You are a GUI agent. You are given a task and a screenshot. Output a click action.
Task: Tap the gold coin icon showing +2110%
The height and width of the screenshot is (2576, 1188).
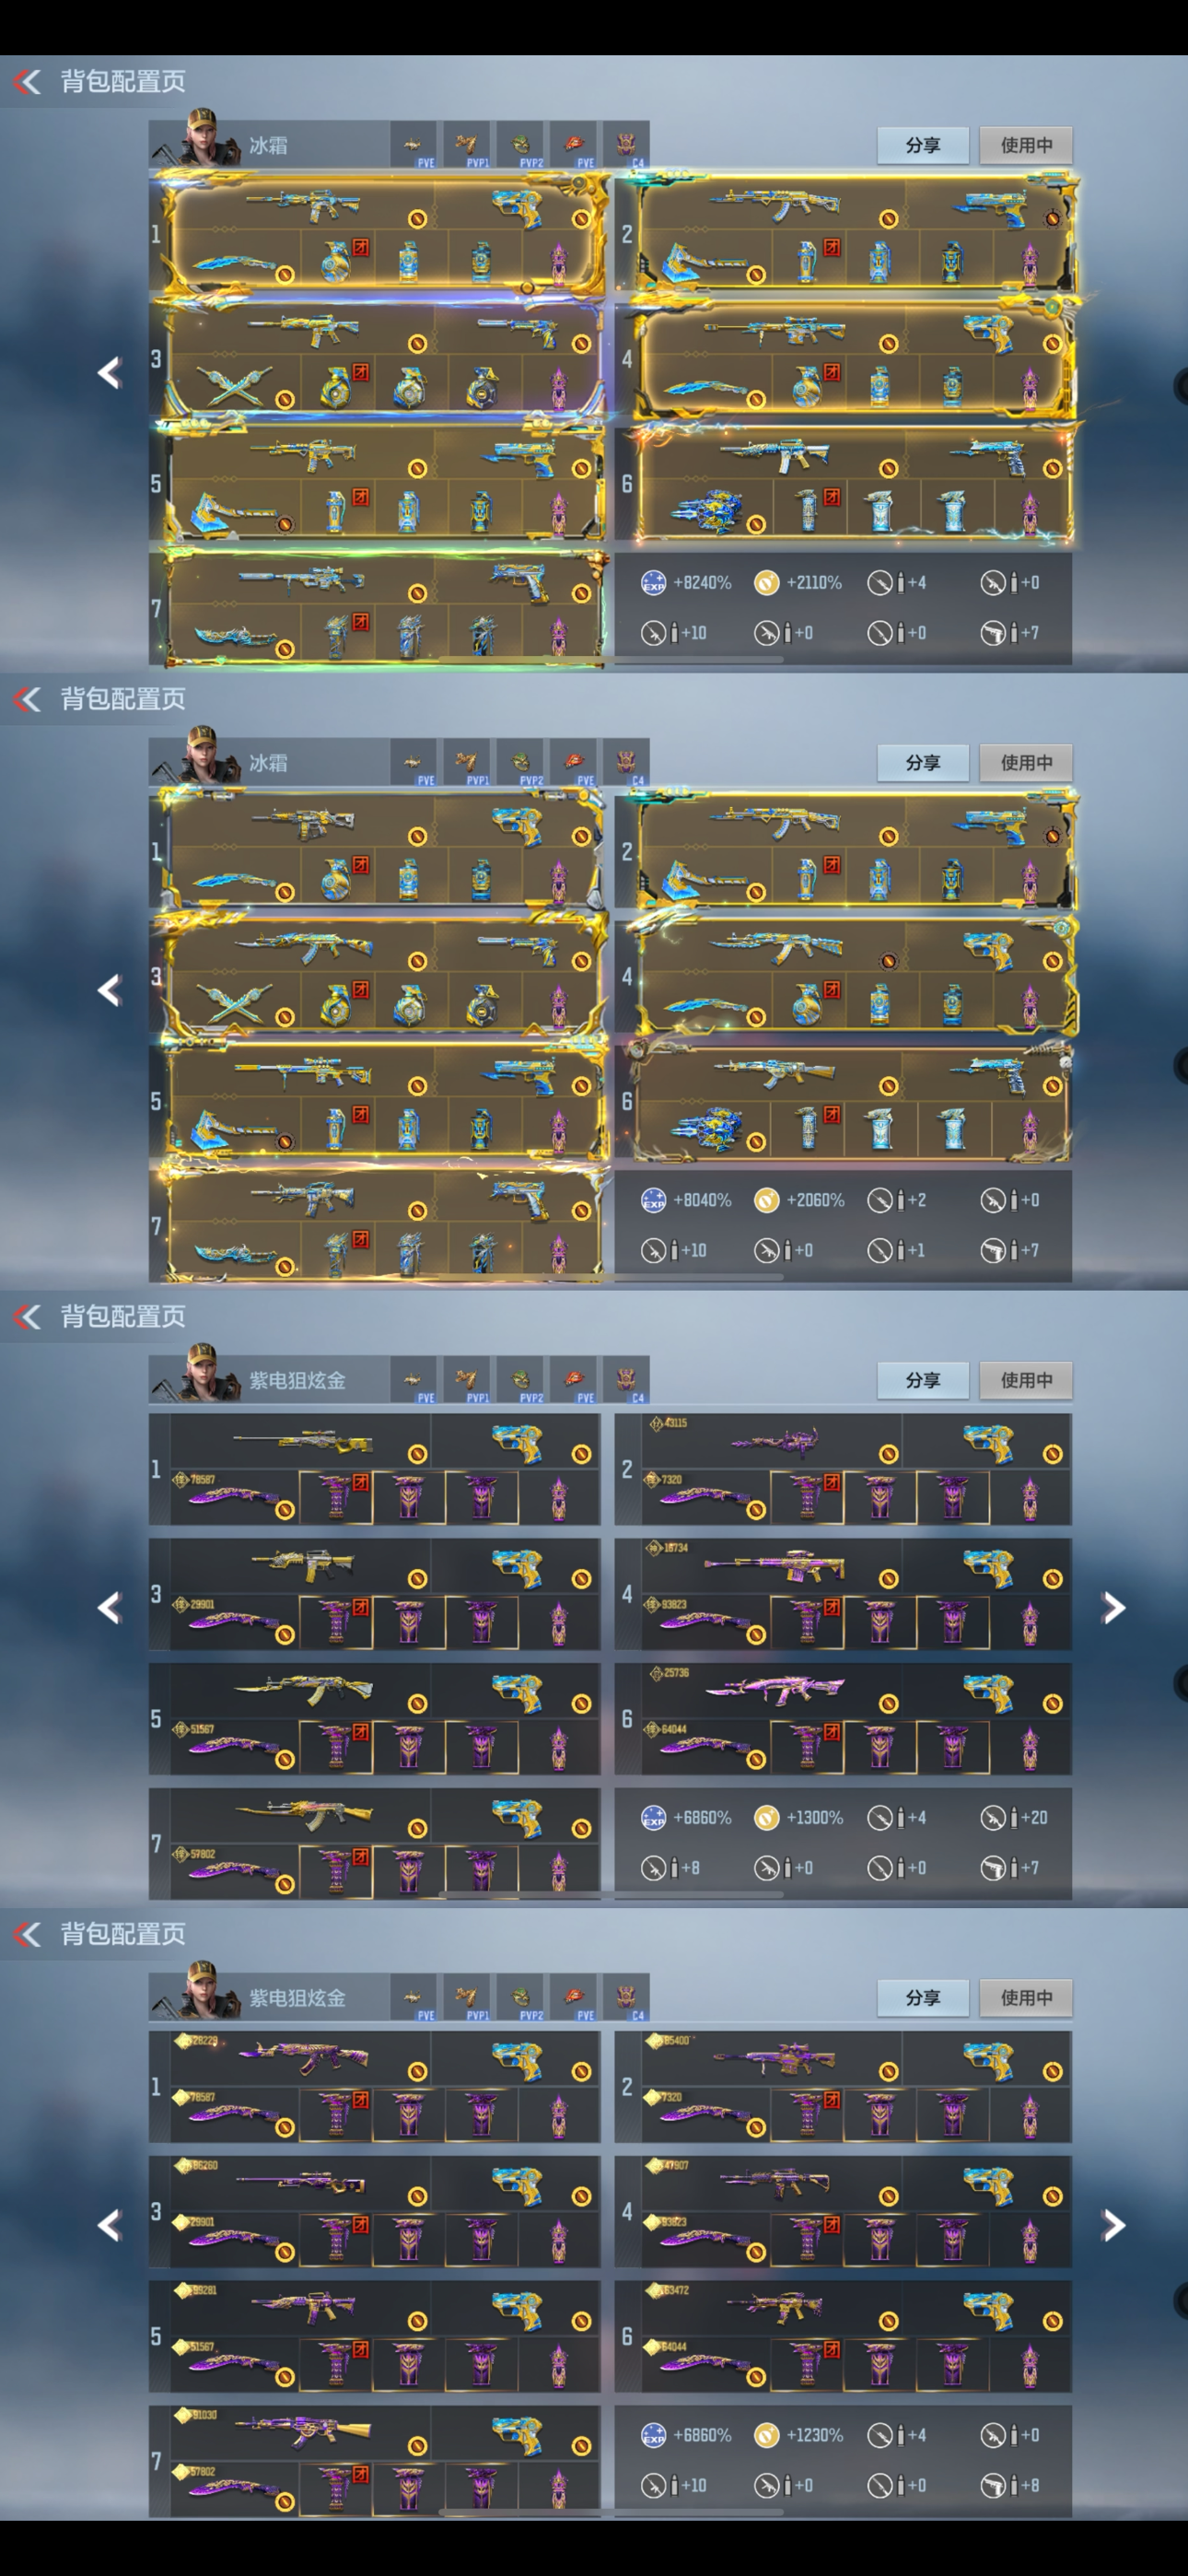(766, 583)
